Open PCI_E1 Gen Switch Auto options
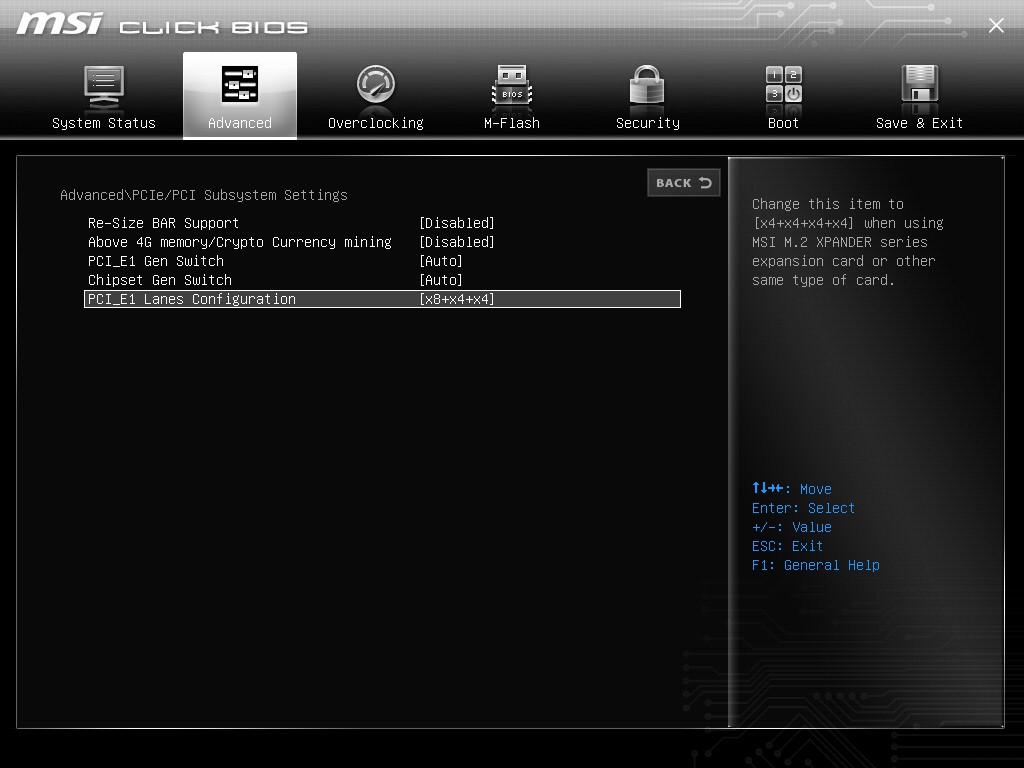 [x=441, y=261]
